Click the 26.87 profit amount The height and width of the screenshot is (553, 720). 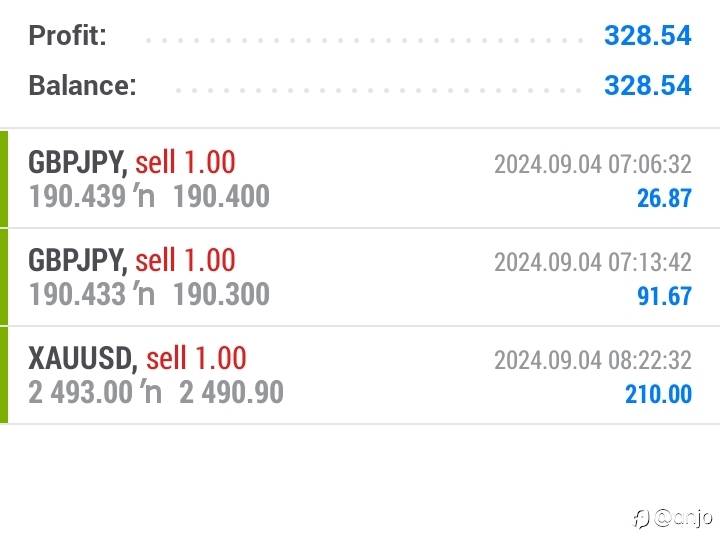[x=664, y=198]
